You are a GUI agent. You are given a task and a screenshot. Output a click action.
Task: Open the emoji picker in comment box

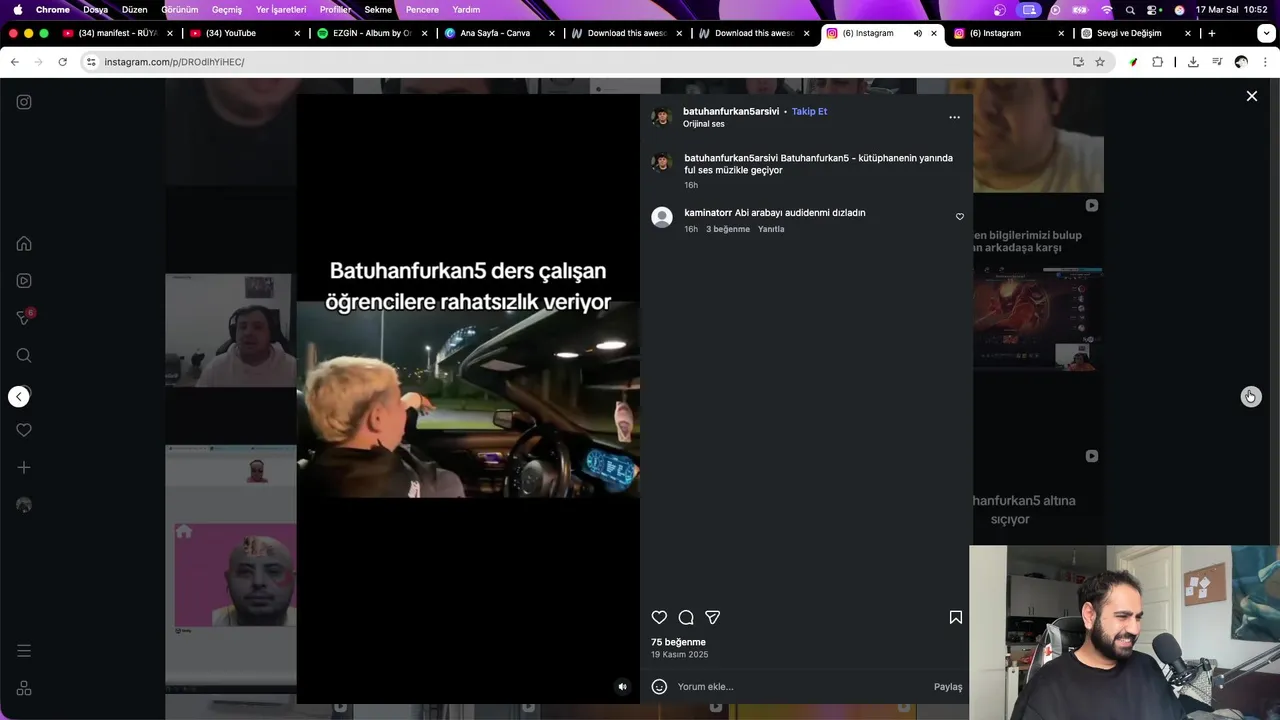(x=659, y=687)
